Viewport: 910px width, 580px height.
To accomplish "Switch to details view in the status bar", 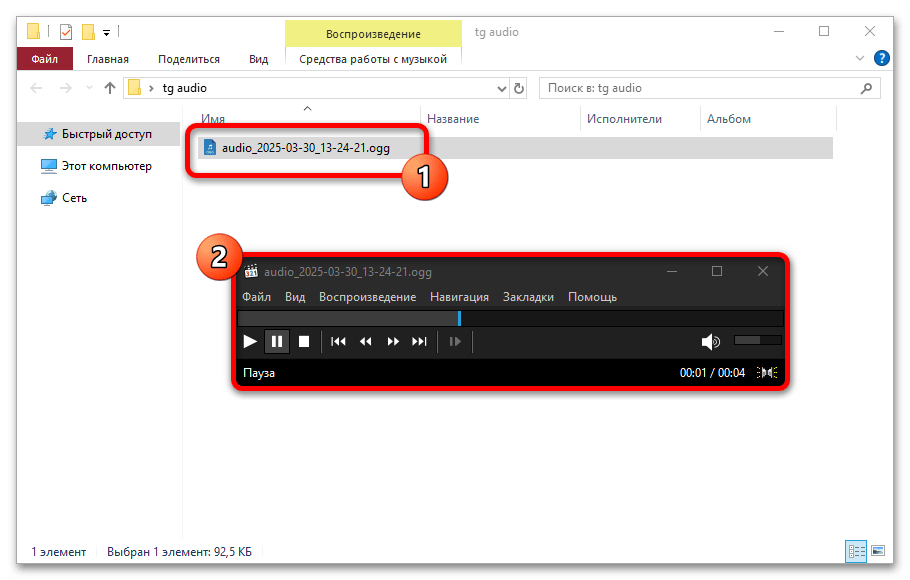I will [x=856, y=550].
